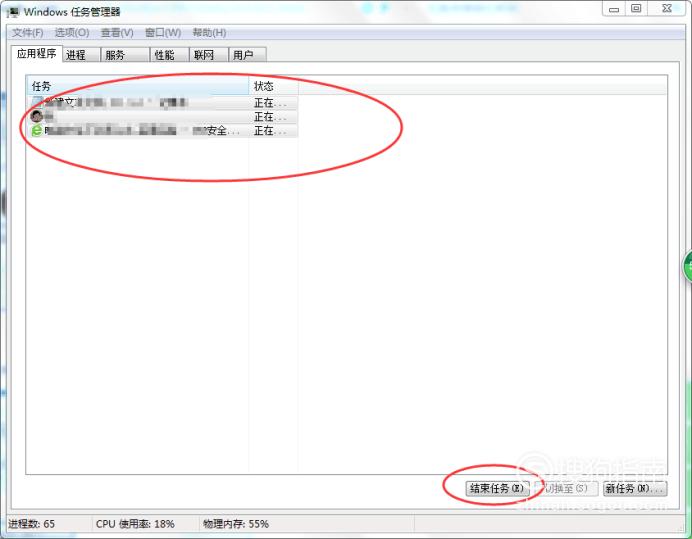Select the 应用程序 tab

coord(37,53)
